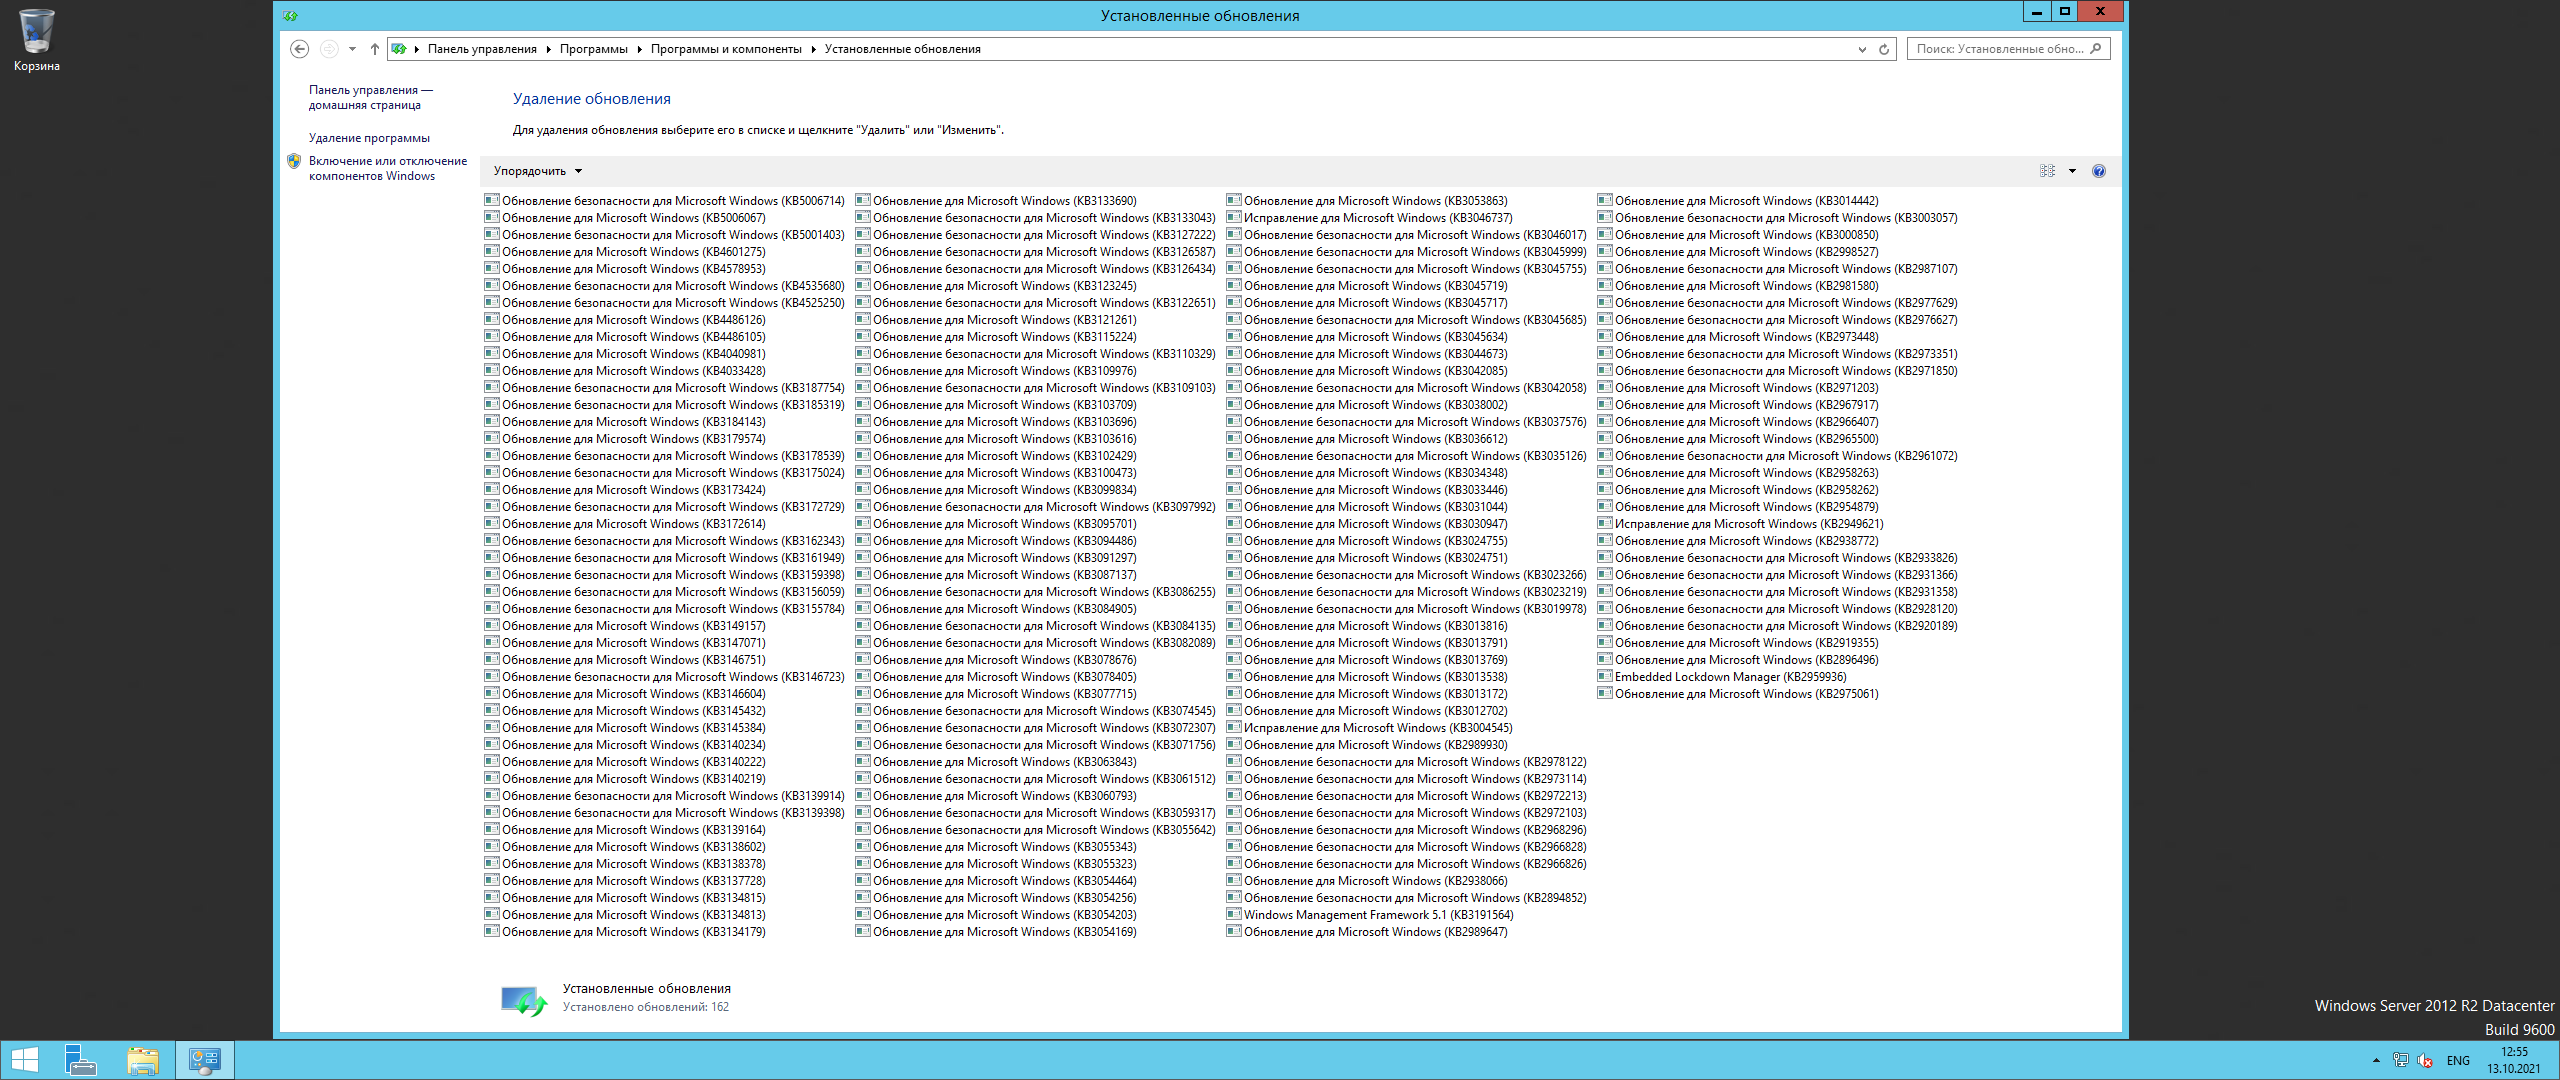The image size is (2560, 1080).
Task: Select Embedded Lockdown Manager KB2959936
Action: [1722, 677]
